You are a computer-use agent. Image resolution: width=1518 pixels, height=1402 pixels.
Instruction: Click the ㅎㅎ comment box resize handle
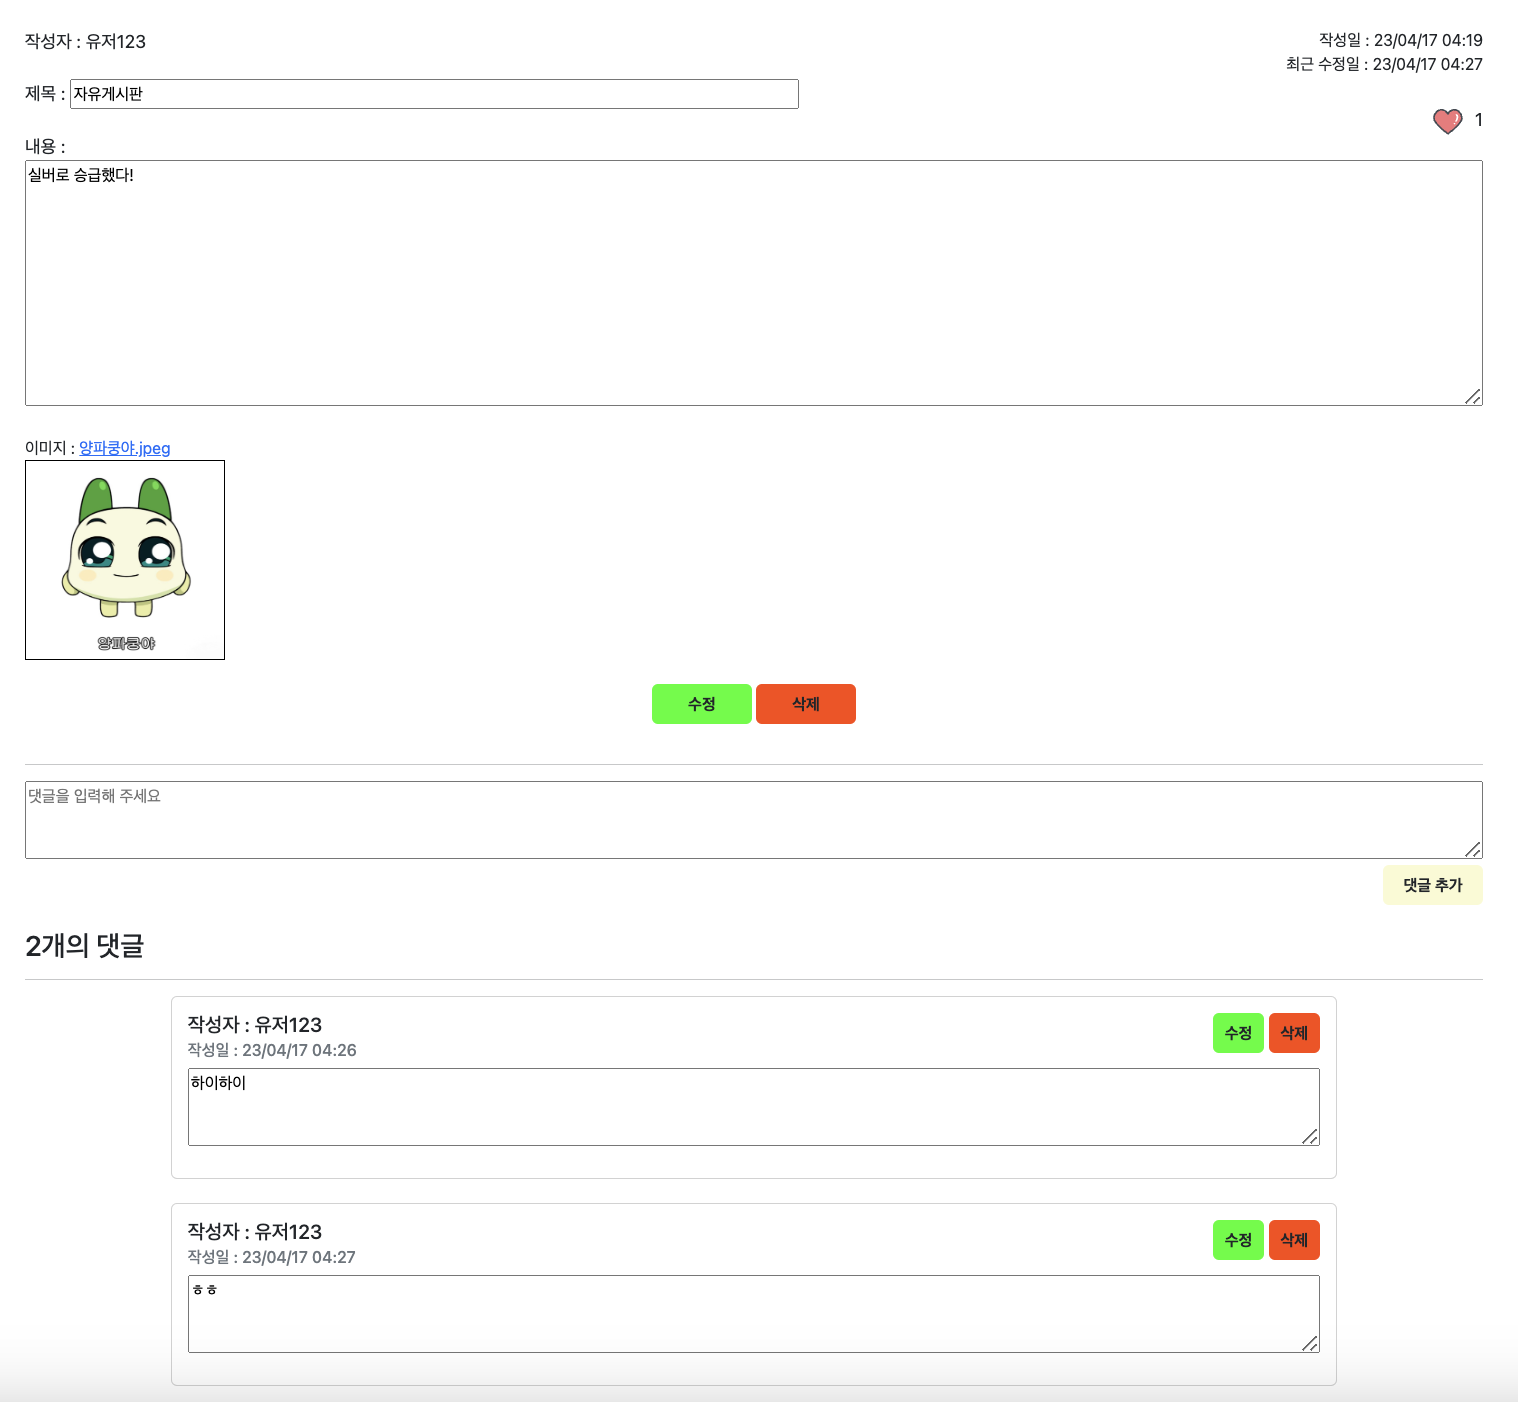pos(1310,1344)
